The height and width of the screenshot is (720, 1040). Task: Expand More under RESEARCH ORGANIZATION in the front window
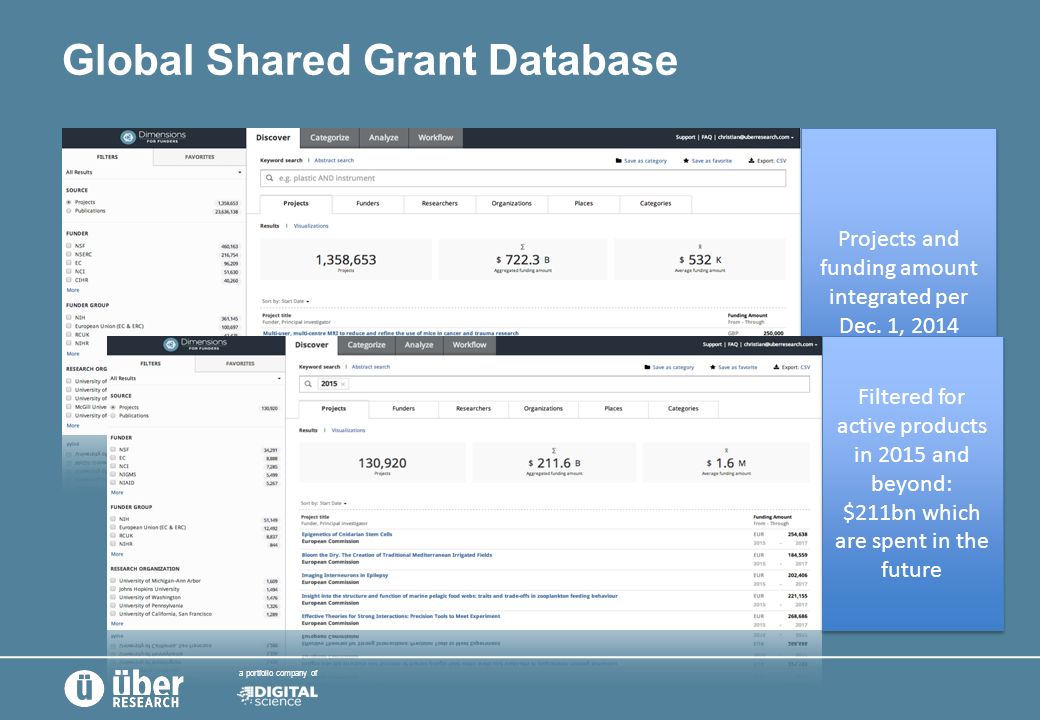(117, 623)
